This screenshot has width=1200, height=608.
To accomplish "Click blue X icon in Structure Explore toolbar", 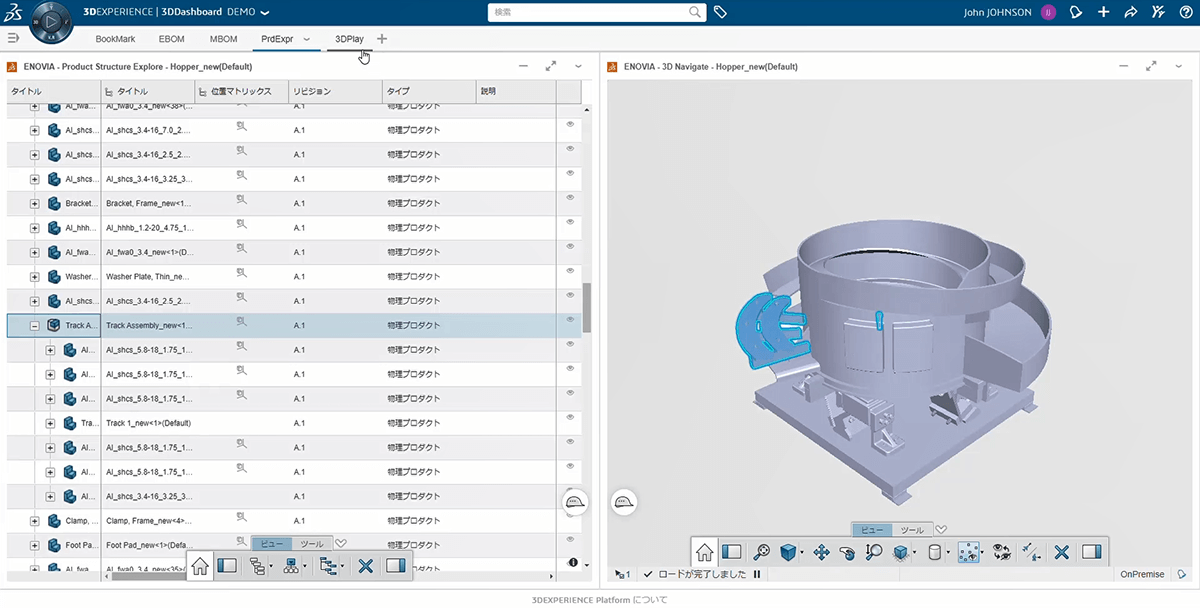I will click(365, 566).
